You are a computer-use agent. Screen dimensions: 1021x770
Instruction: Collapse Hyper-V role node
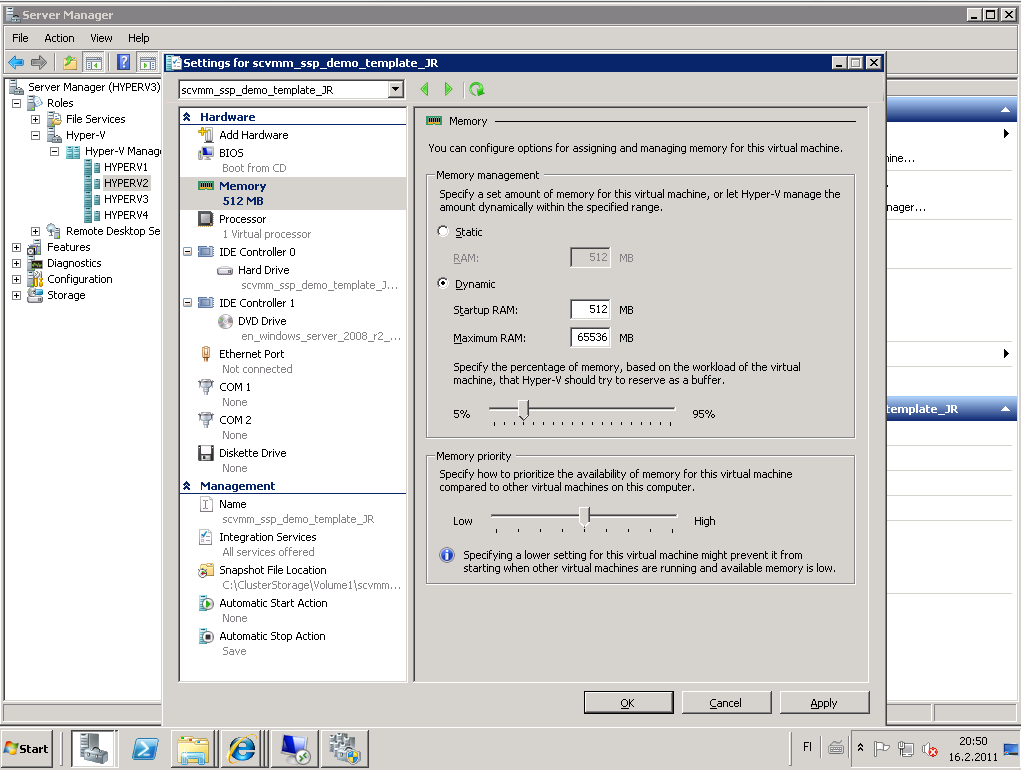click(36, 135)
